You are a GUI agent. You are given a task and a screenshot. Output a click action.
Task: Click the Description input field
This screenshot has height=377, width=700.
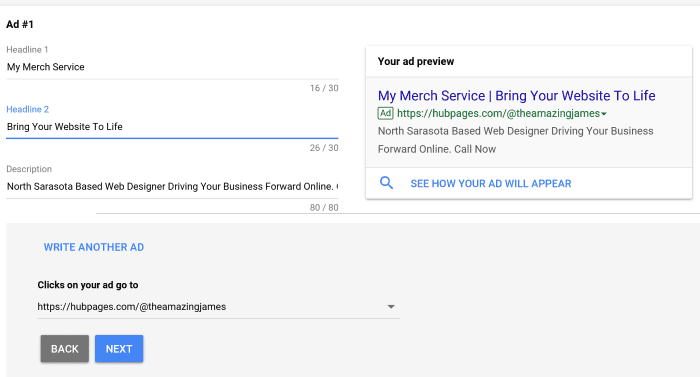point(172,187)
